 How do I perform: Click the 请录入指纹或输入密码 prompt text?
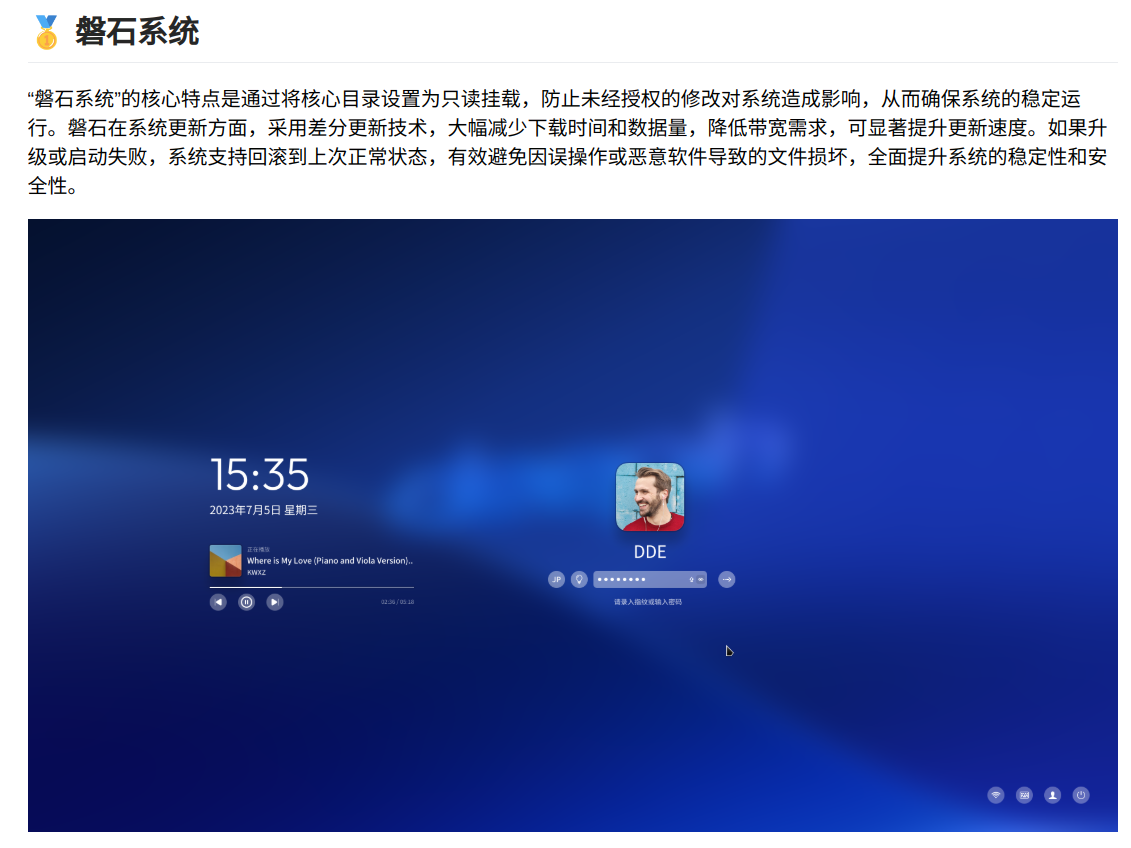pyautogui.click(x=648, y=602)
